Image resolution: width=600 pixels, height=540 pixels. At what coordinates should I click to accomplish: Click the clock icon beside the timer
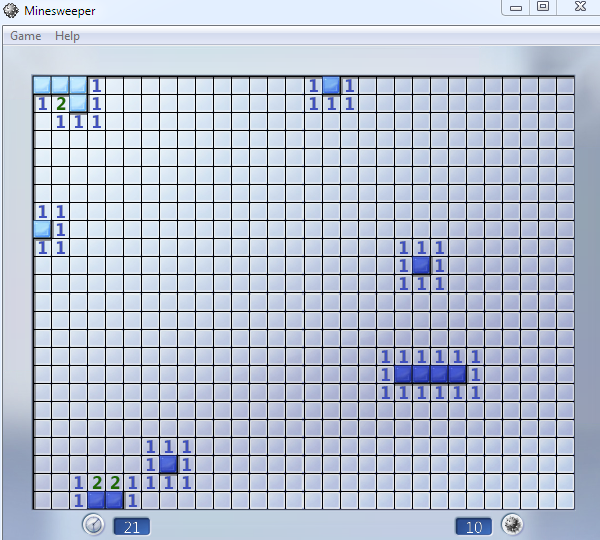pos(93,525)
